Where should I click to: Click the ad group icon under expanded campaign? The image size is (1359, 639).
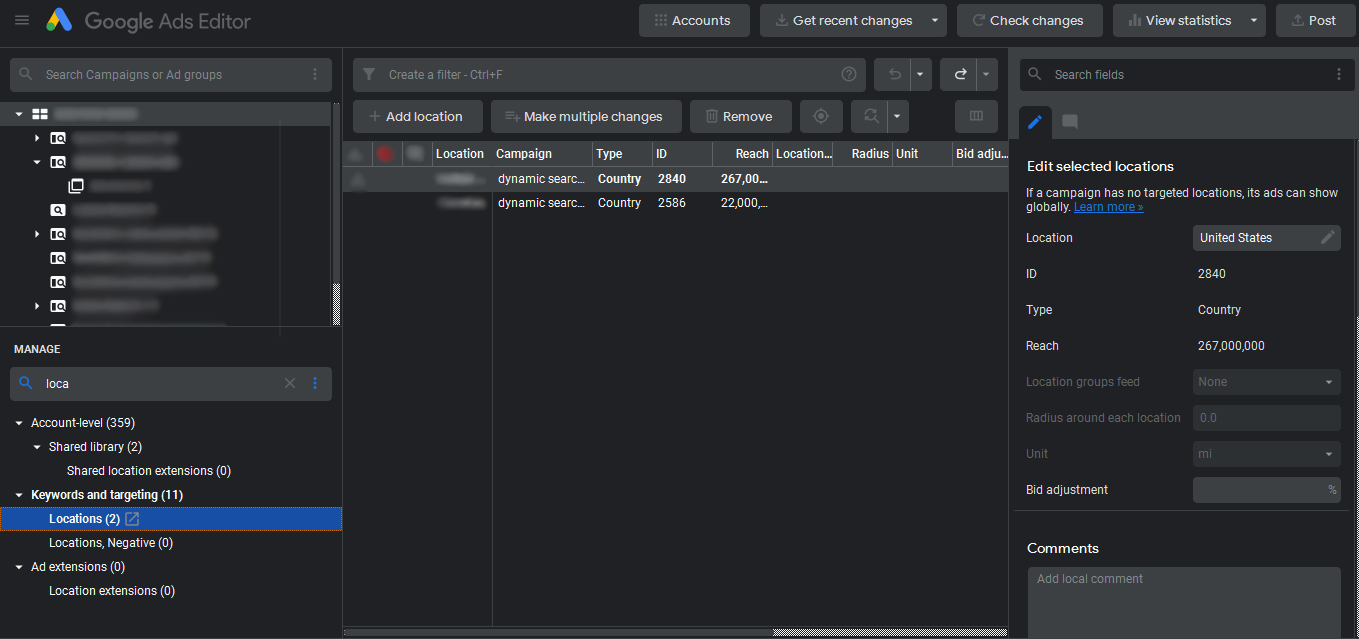pos(76,186)
